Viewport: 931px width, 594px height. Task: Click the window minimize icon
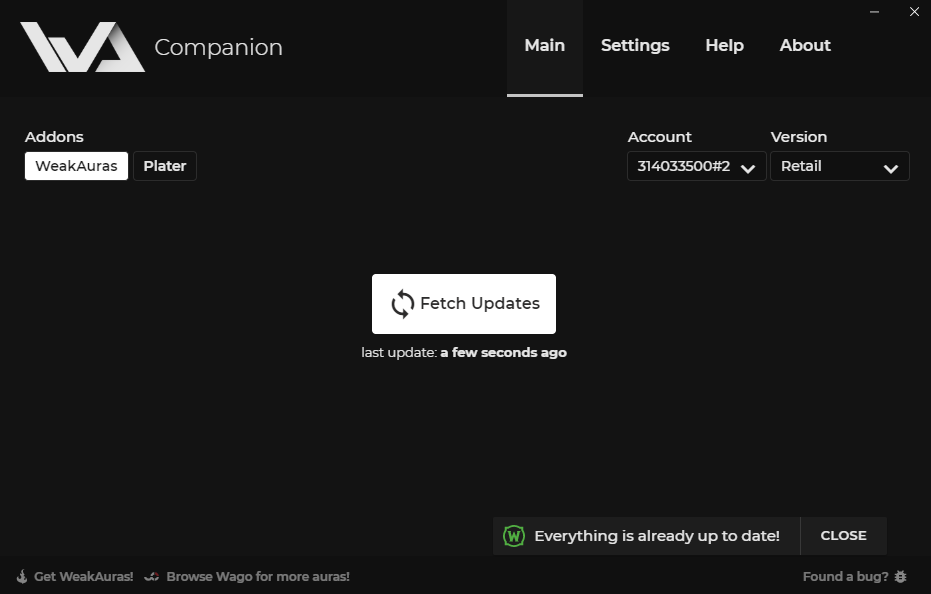[x=874, y=12]
